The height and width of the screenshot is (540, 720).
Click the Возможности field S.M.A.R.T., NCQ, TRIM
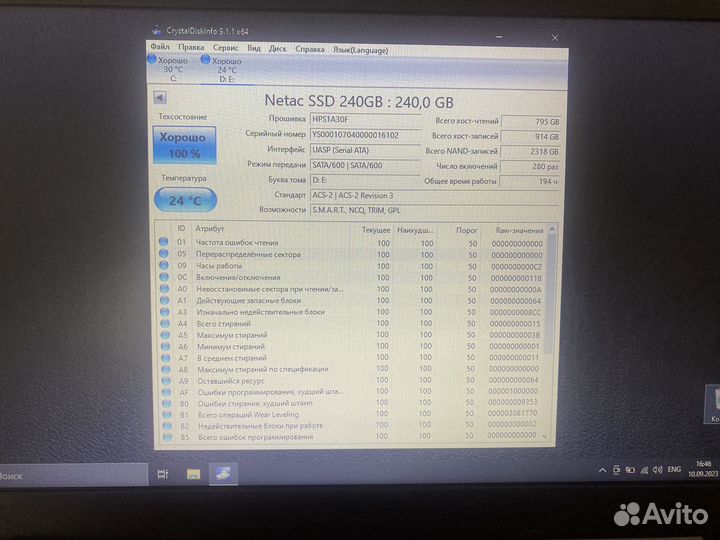pyautogui.click(x=434, y=210)
